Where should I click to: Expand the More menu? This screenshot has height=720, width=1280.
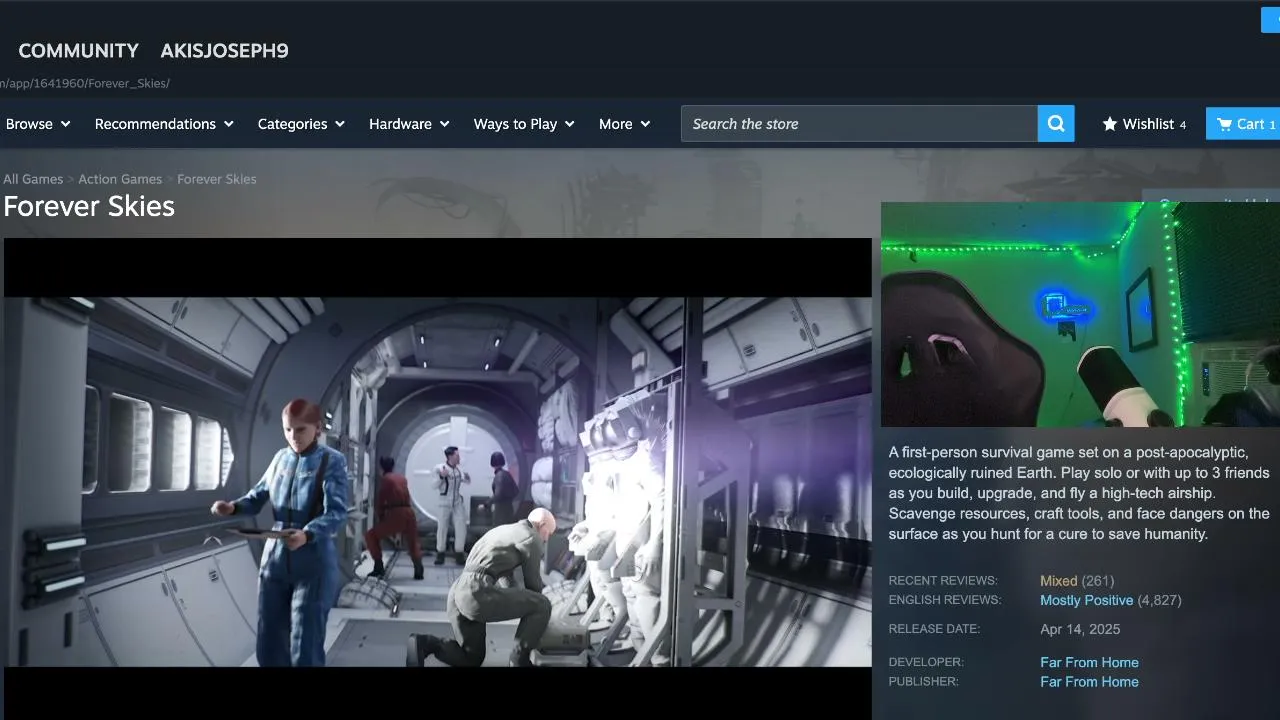point(624,124)
